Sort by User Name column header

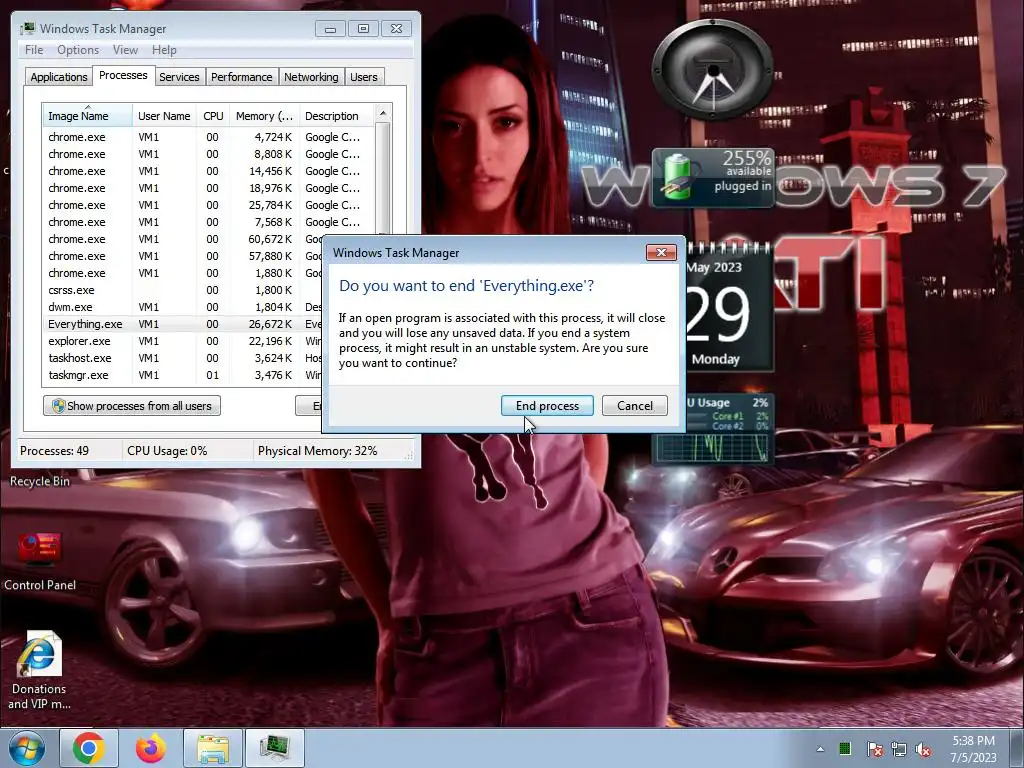164,116
